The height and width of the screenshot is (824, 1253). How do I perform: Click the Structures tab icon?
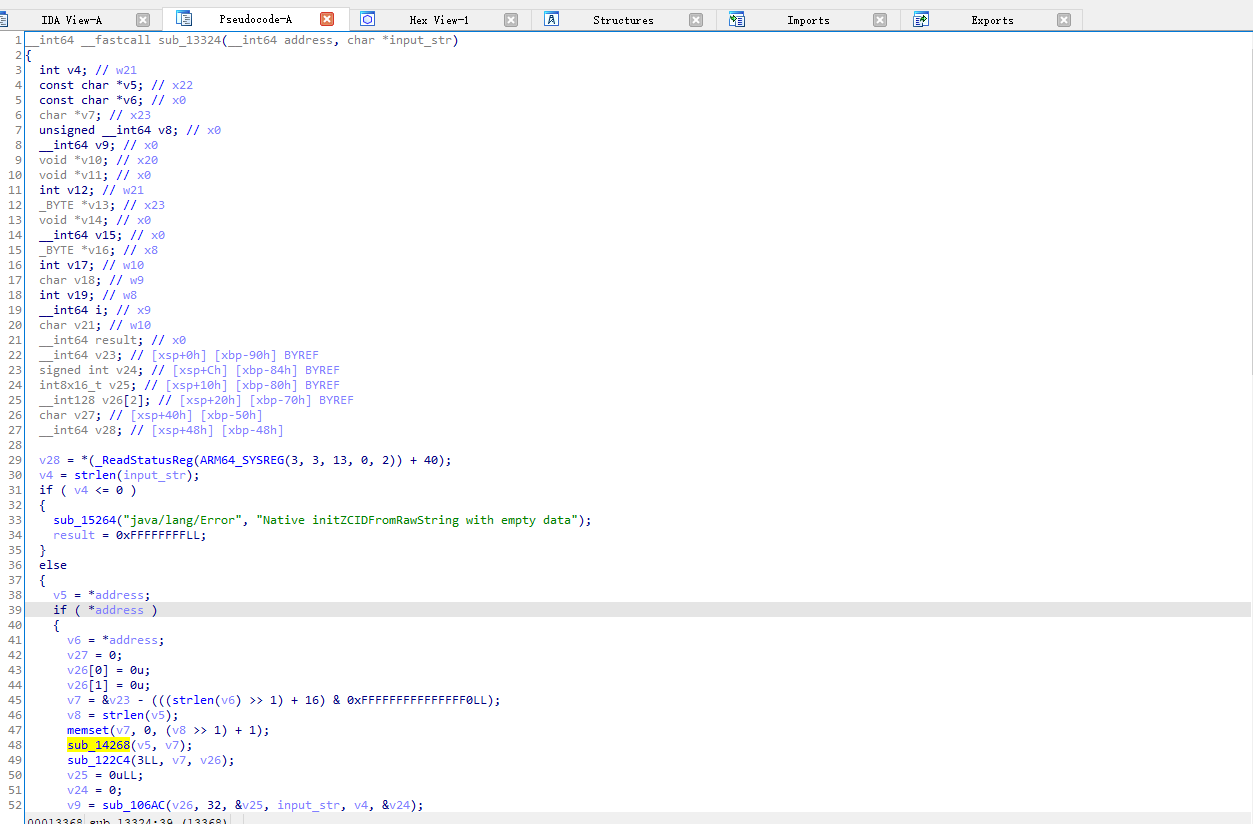click(x=551, y=19)
